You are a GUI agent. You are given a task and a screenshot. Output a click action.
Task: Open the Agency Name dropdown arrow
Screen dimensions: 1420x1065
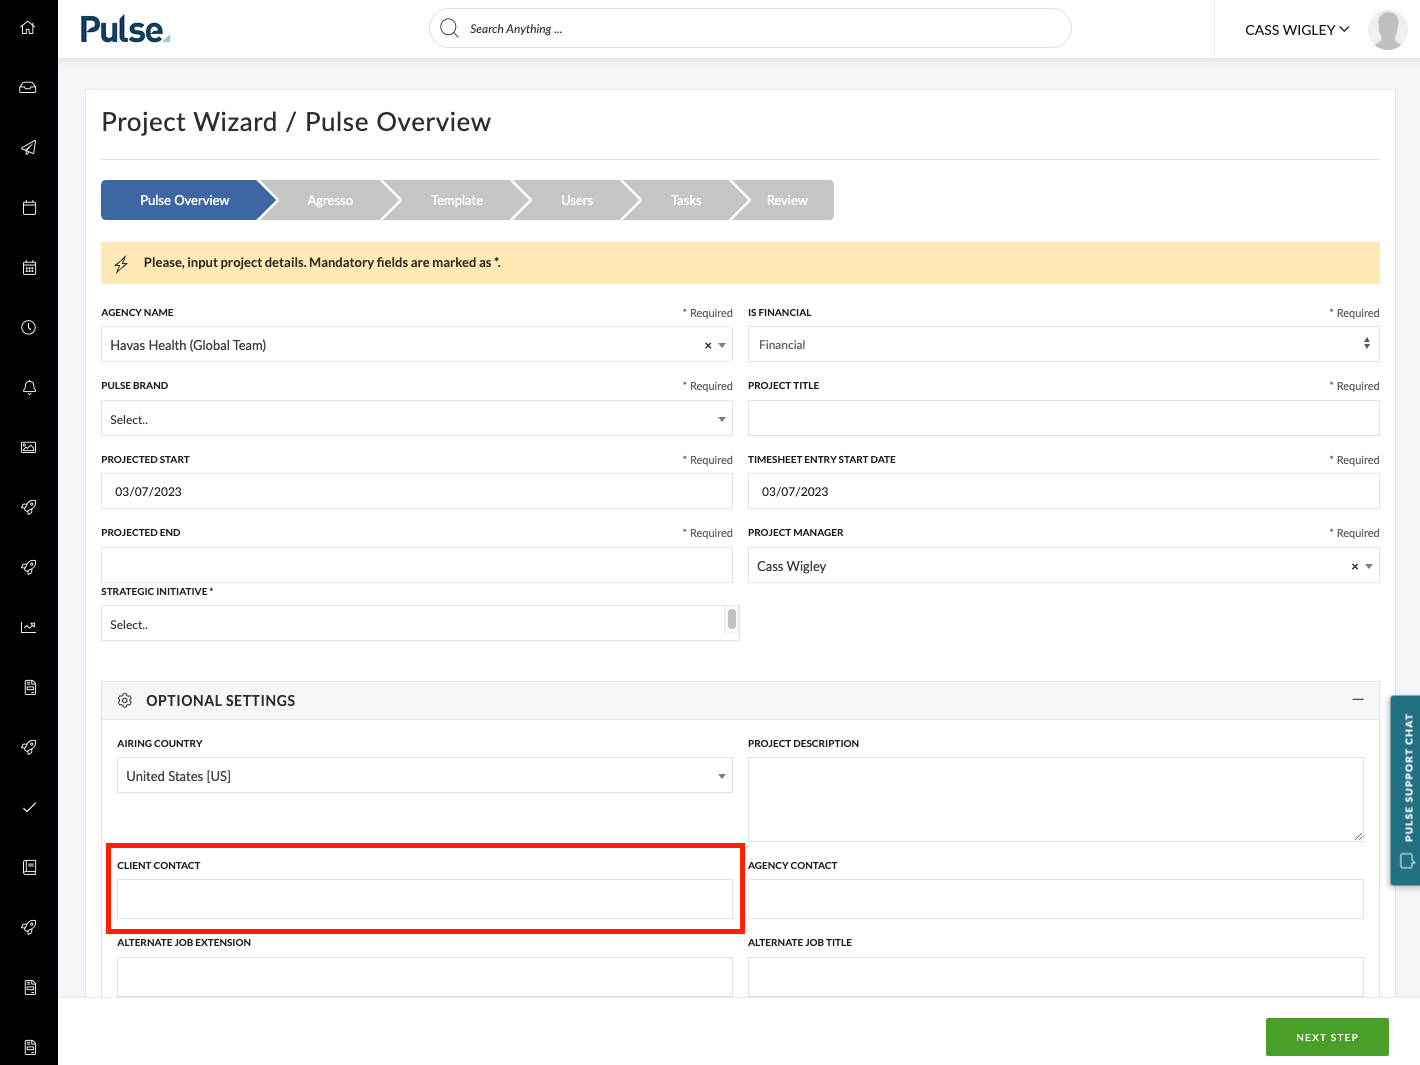click(x=722, y=345)
